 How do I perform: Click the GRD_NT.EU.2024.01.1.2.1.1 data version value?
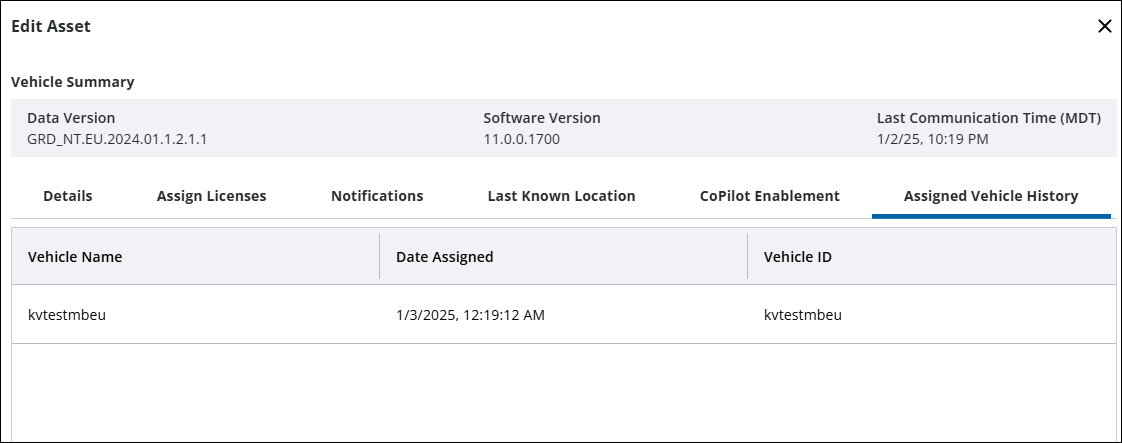(117, 139)
